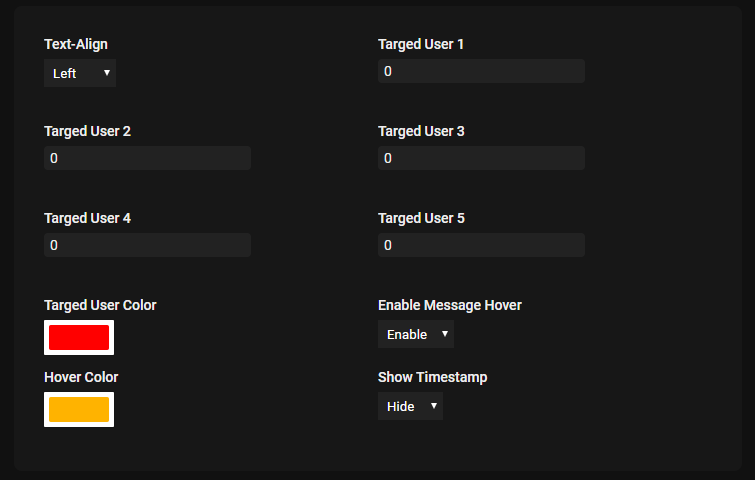Viewport: 755px width, 480px height.
Task: Focus the Targed User 2 text box
Action: (x=147, y=158)
